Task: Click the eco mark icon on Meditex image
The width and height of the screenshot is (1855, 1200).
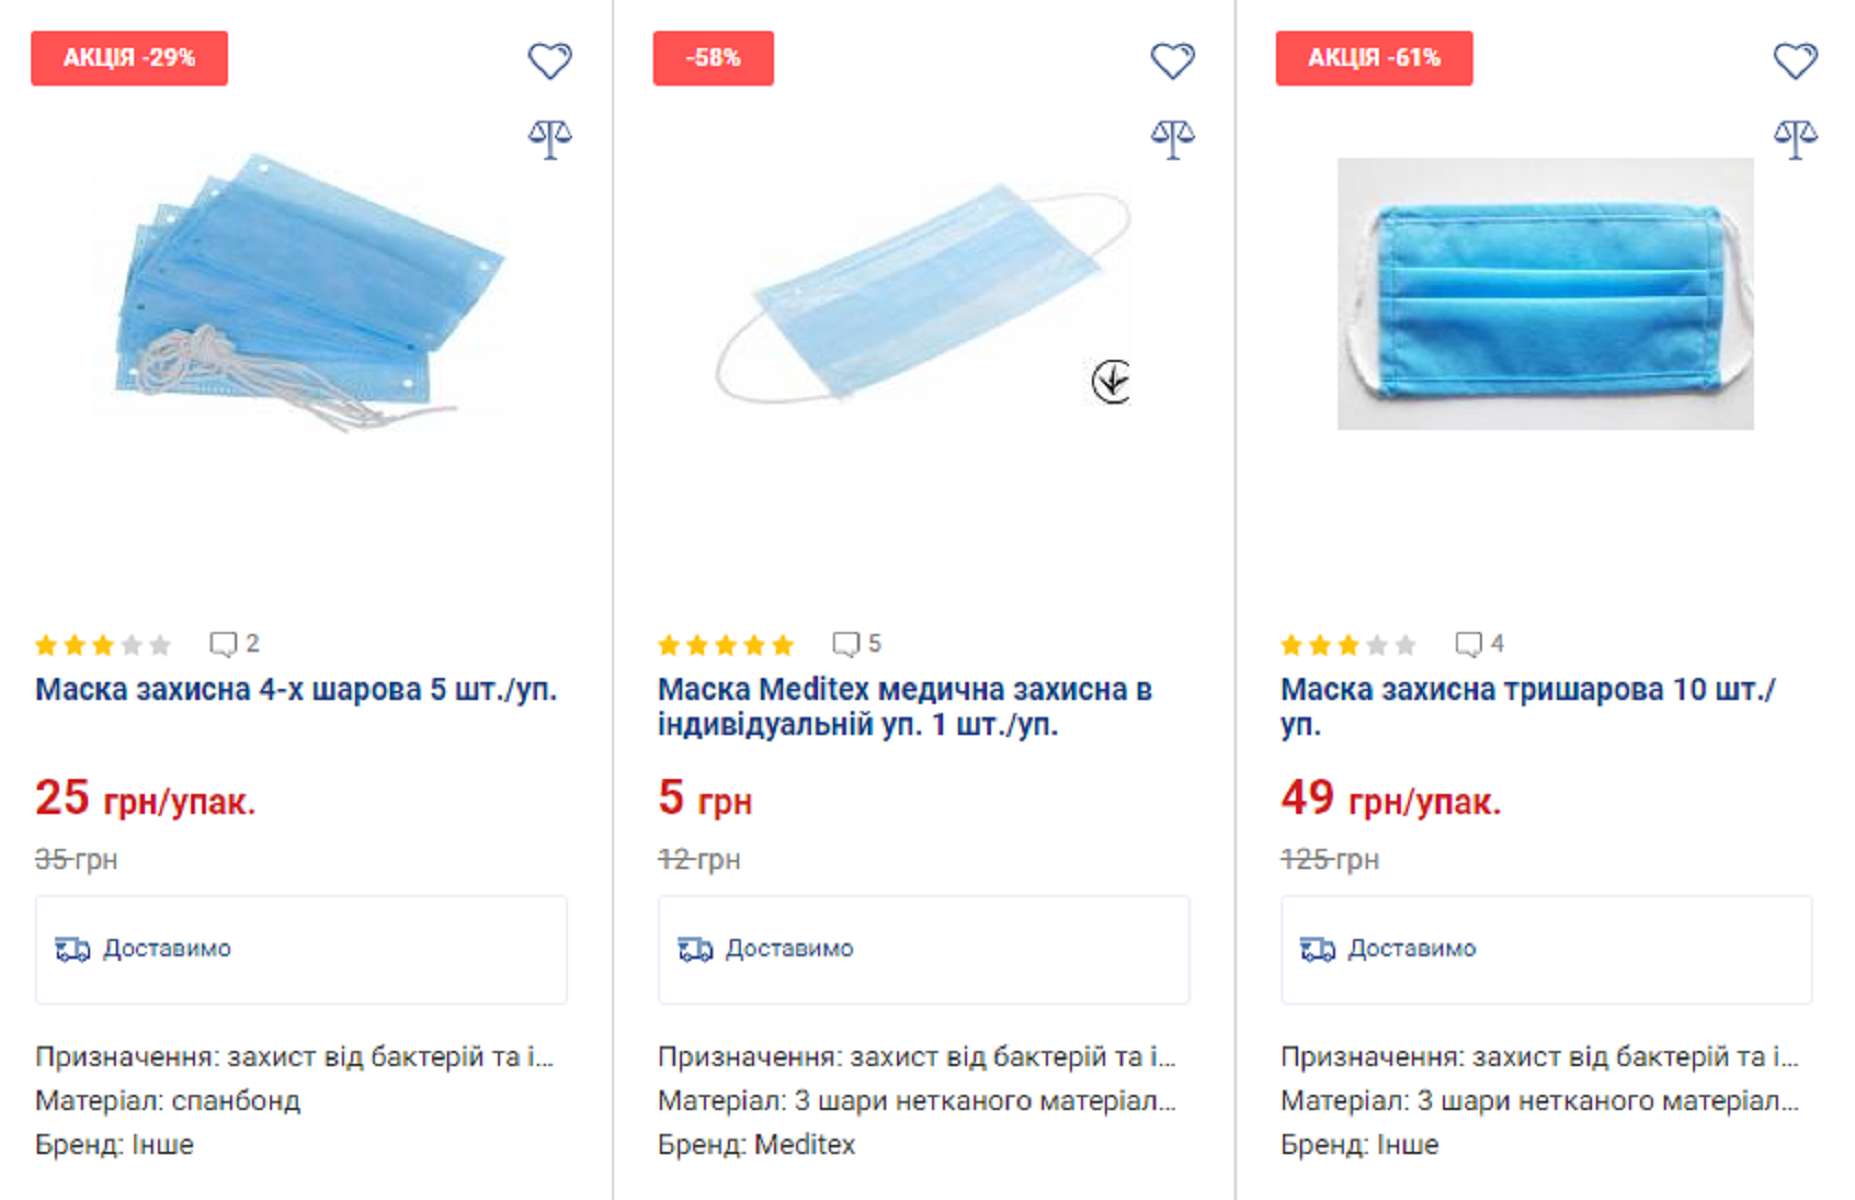Action: tap(1111, 381)
